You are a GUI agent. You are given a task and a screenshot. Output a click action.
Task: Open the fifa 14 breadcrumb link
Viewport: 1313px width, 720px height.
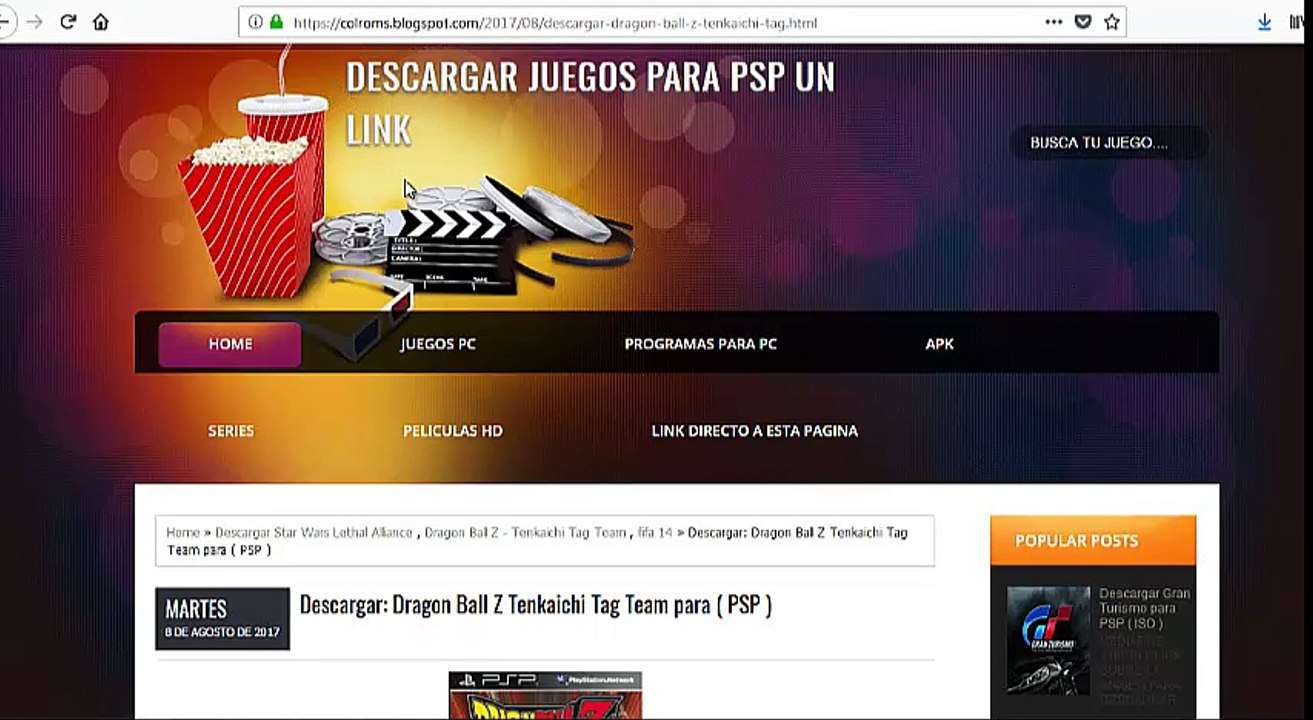[x=655, y=533]
